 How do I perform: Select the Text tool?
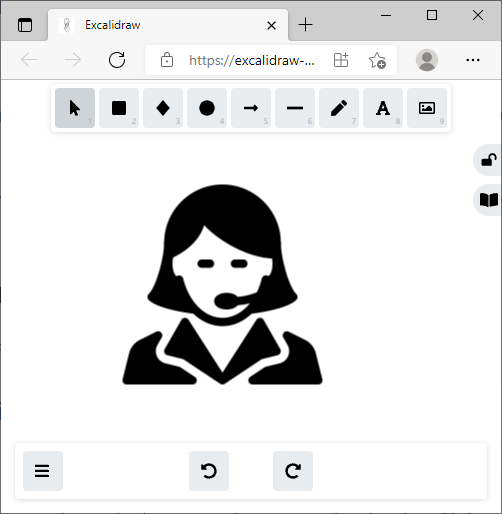pos(383,108)
